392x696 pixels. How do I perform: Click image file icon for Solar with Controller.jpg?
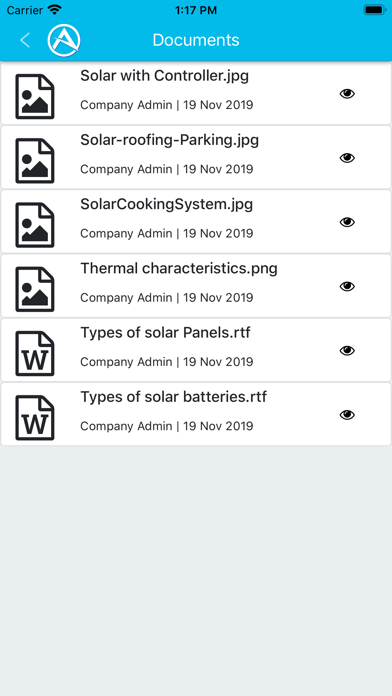(35, 96)
